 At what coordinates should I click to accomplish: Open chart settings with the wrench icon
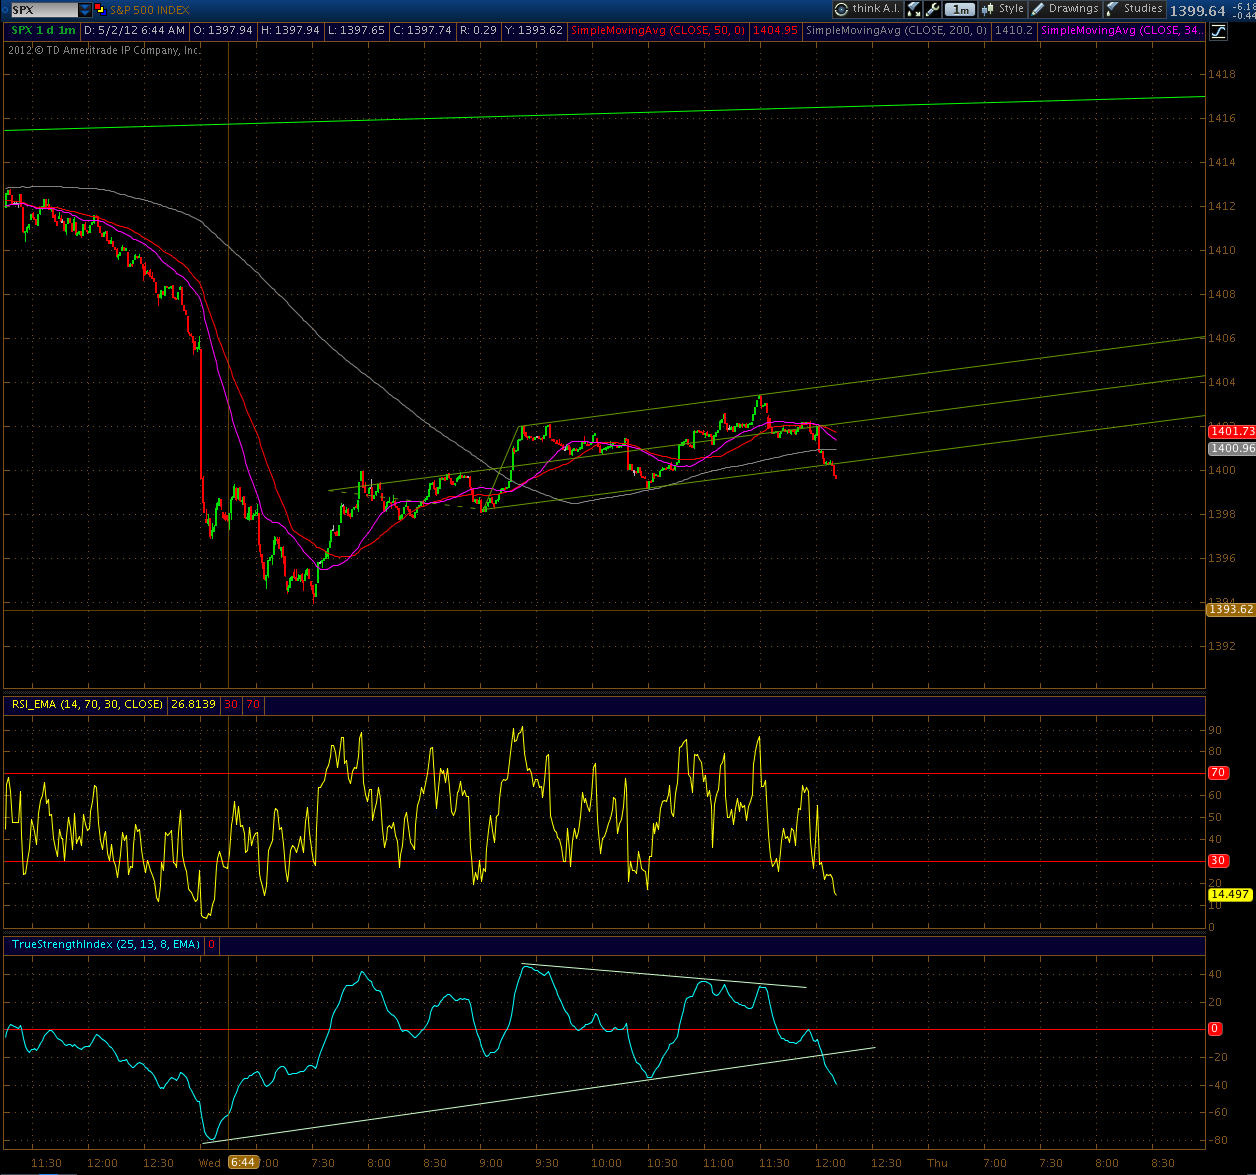click(x=933, y=9)
